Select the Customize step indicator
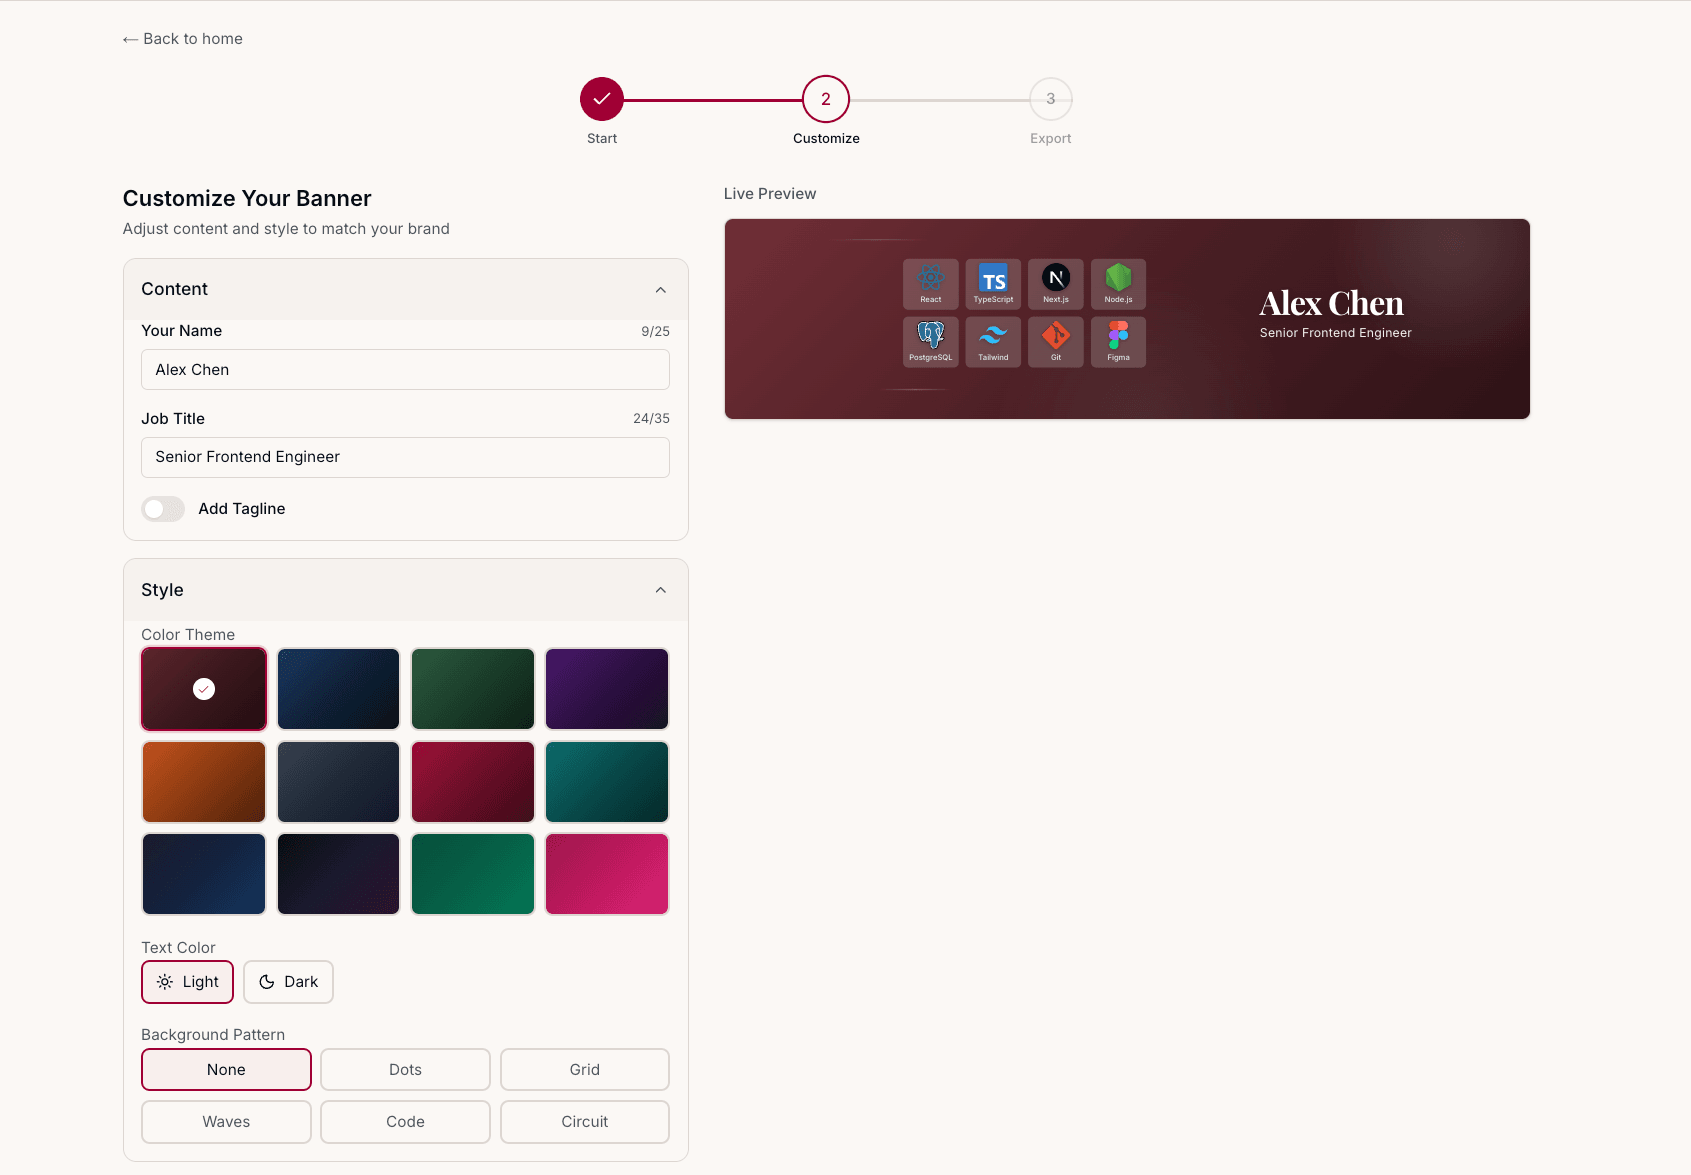This screenshot has width=1691, height=1175. pos(825,98)
